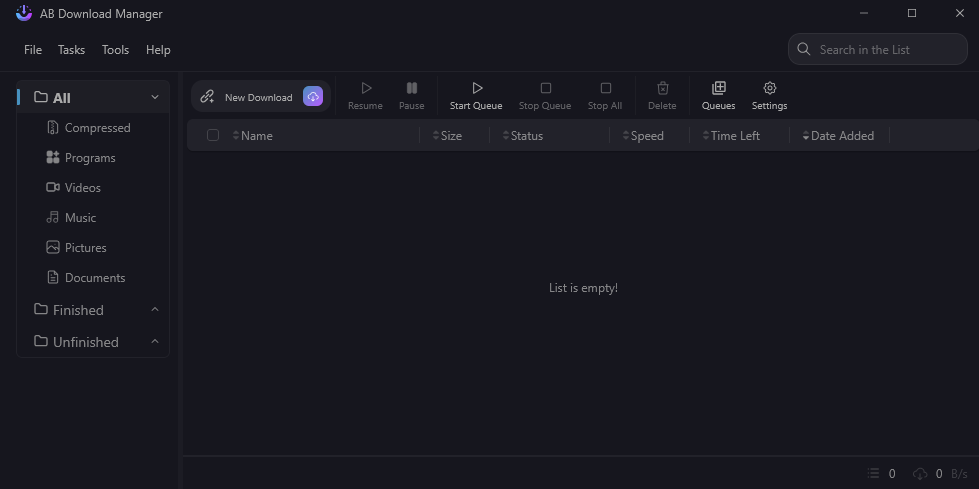The height and width of the screenshot is (489, 979).
Task: Click the New Download button
Action: (247, 97)
